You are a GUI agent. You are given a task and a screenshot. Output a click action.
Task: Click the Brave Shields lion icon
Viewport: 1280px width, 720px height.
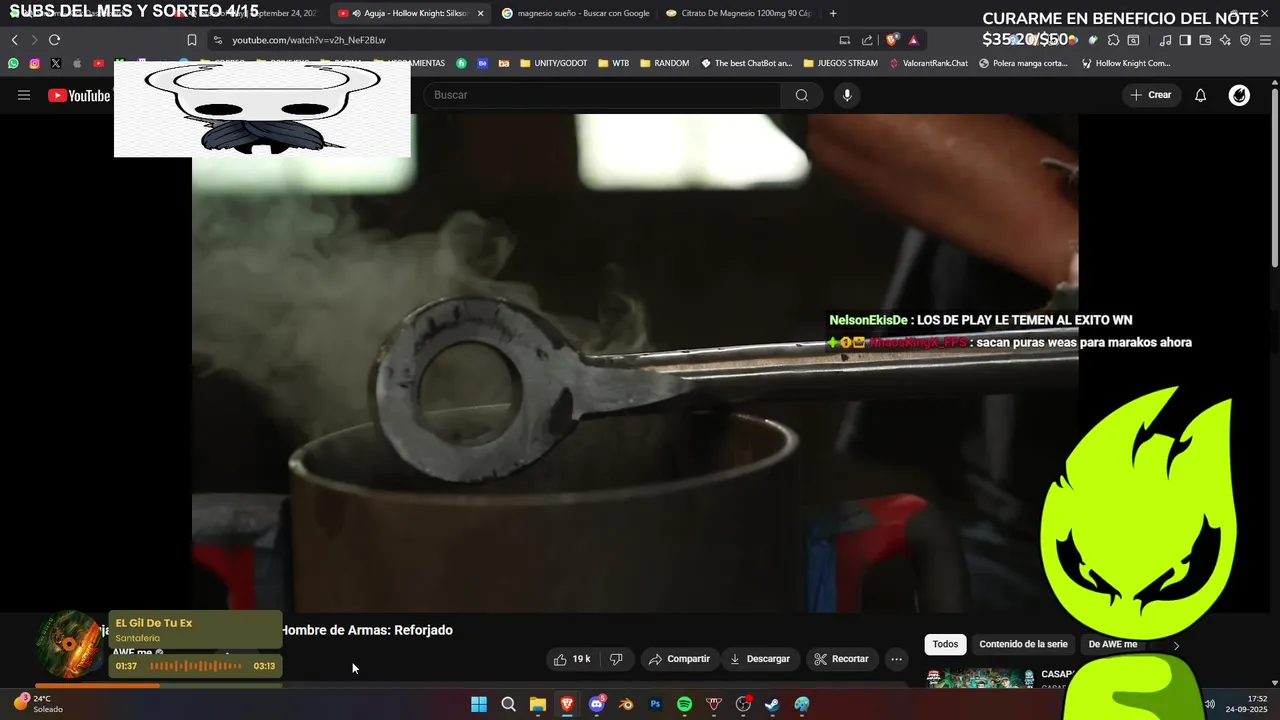(x=892, y=40)
